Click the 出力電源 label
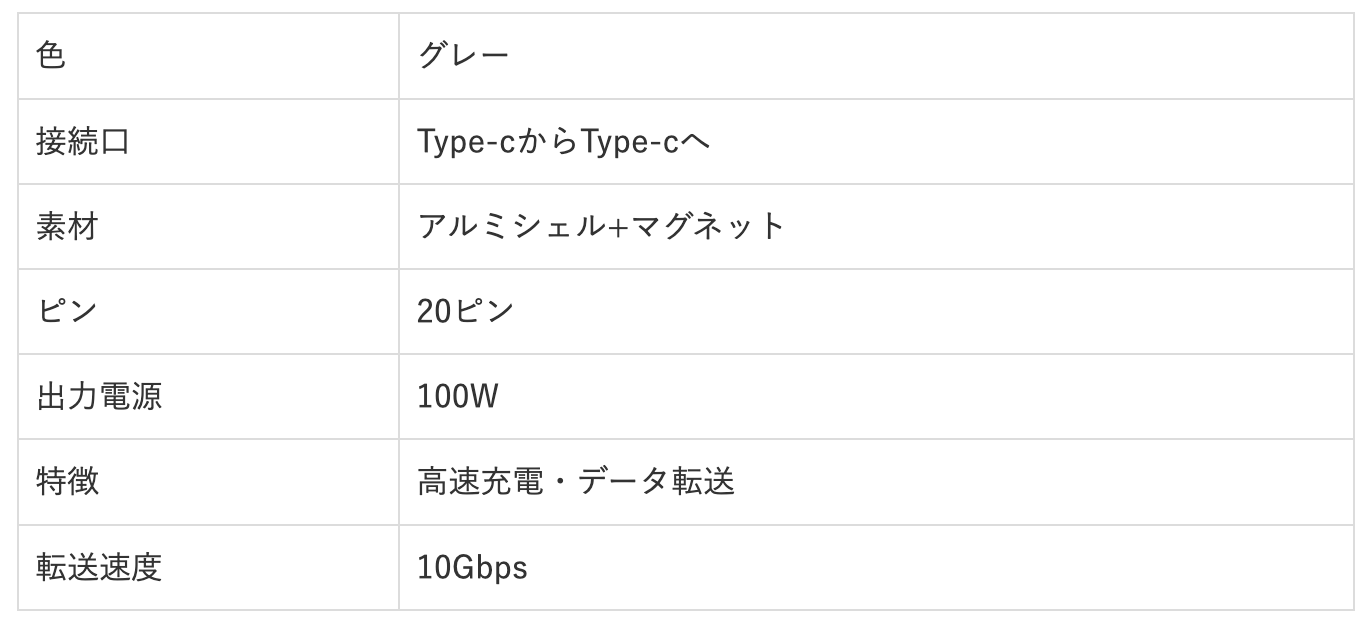Screen dimensions: 1372x622 point(99,397)
